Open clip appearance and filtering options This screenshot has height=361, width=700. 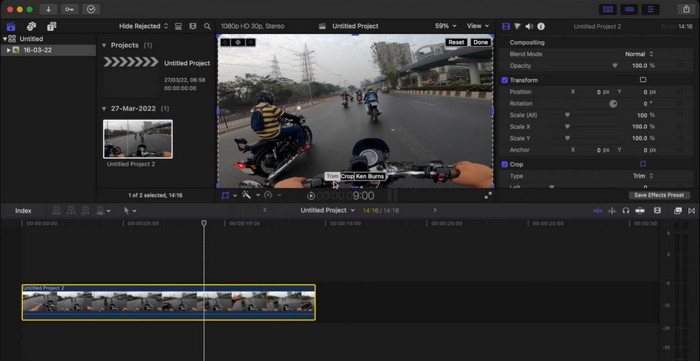[178, 26]
